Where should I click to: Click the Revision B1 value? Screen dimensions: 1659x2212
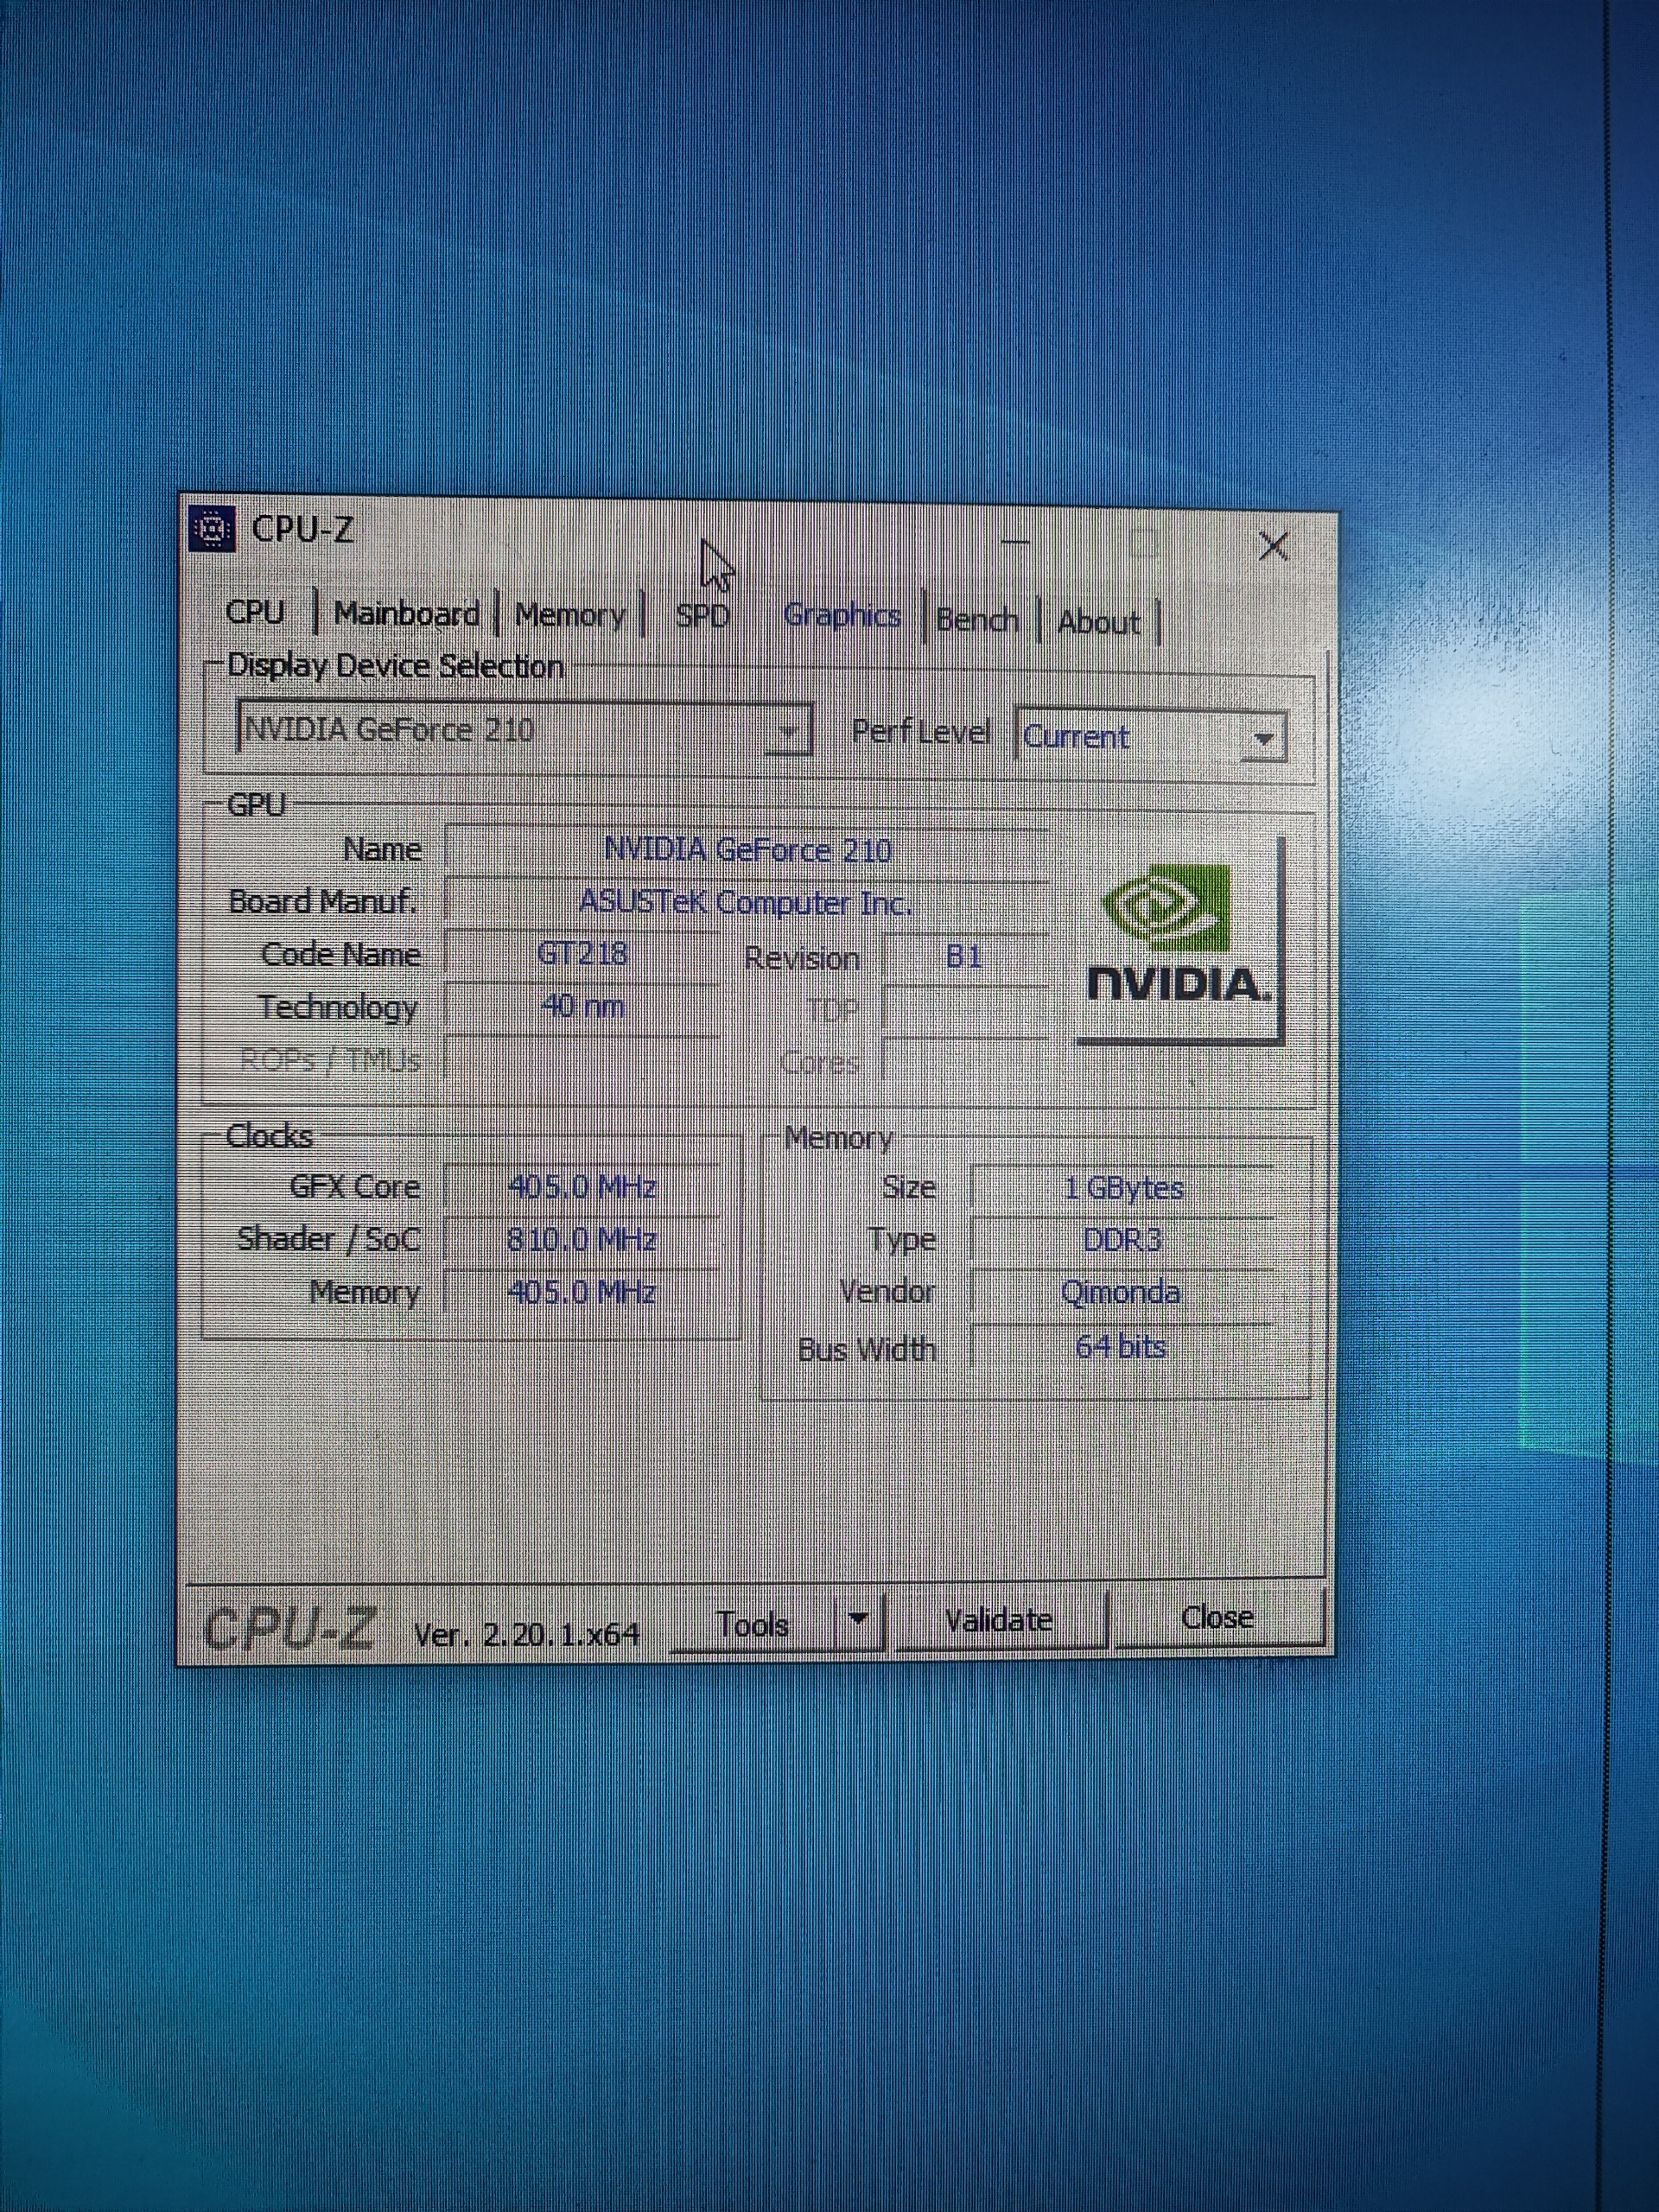tap(965, 957)
